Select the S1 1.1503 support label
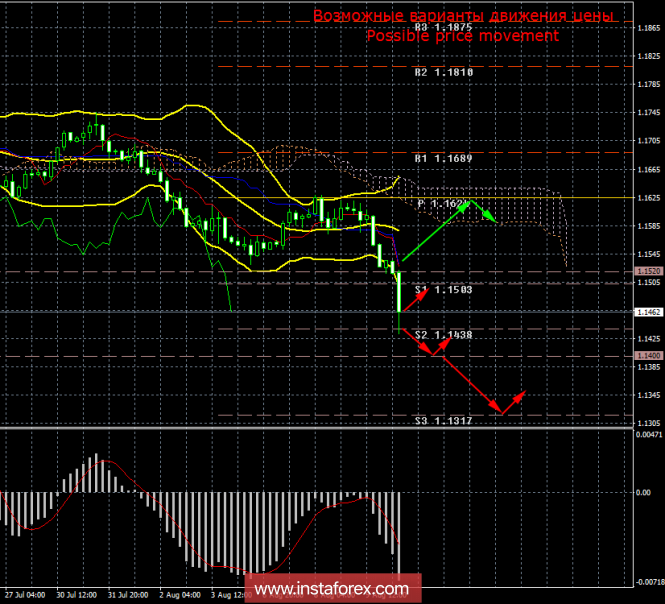 pos(444,290)
